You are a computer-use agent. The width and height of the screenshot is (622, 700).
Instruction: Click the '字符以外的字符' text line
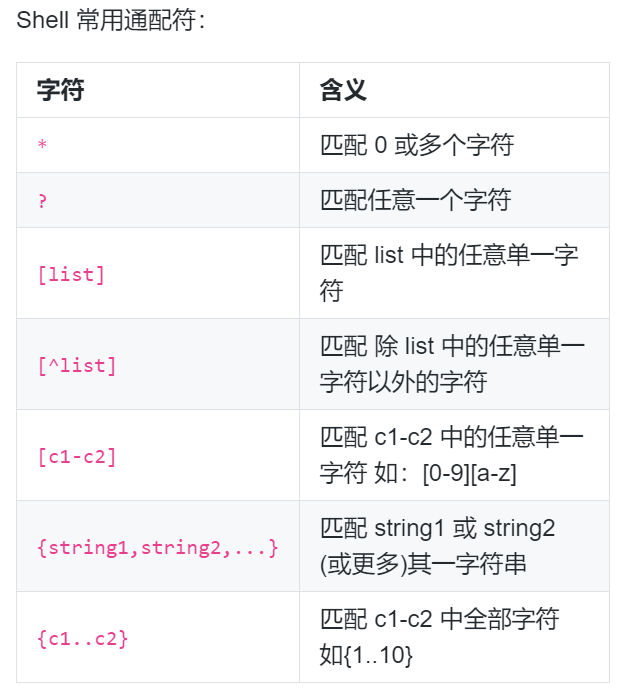(403, 382)
